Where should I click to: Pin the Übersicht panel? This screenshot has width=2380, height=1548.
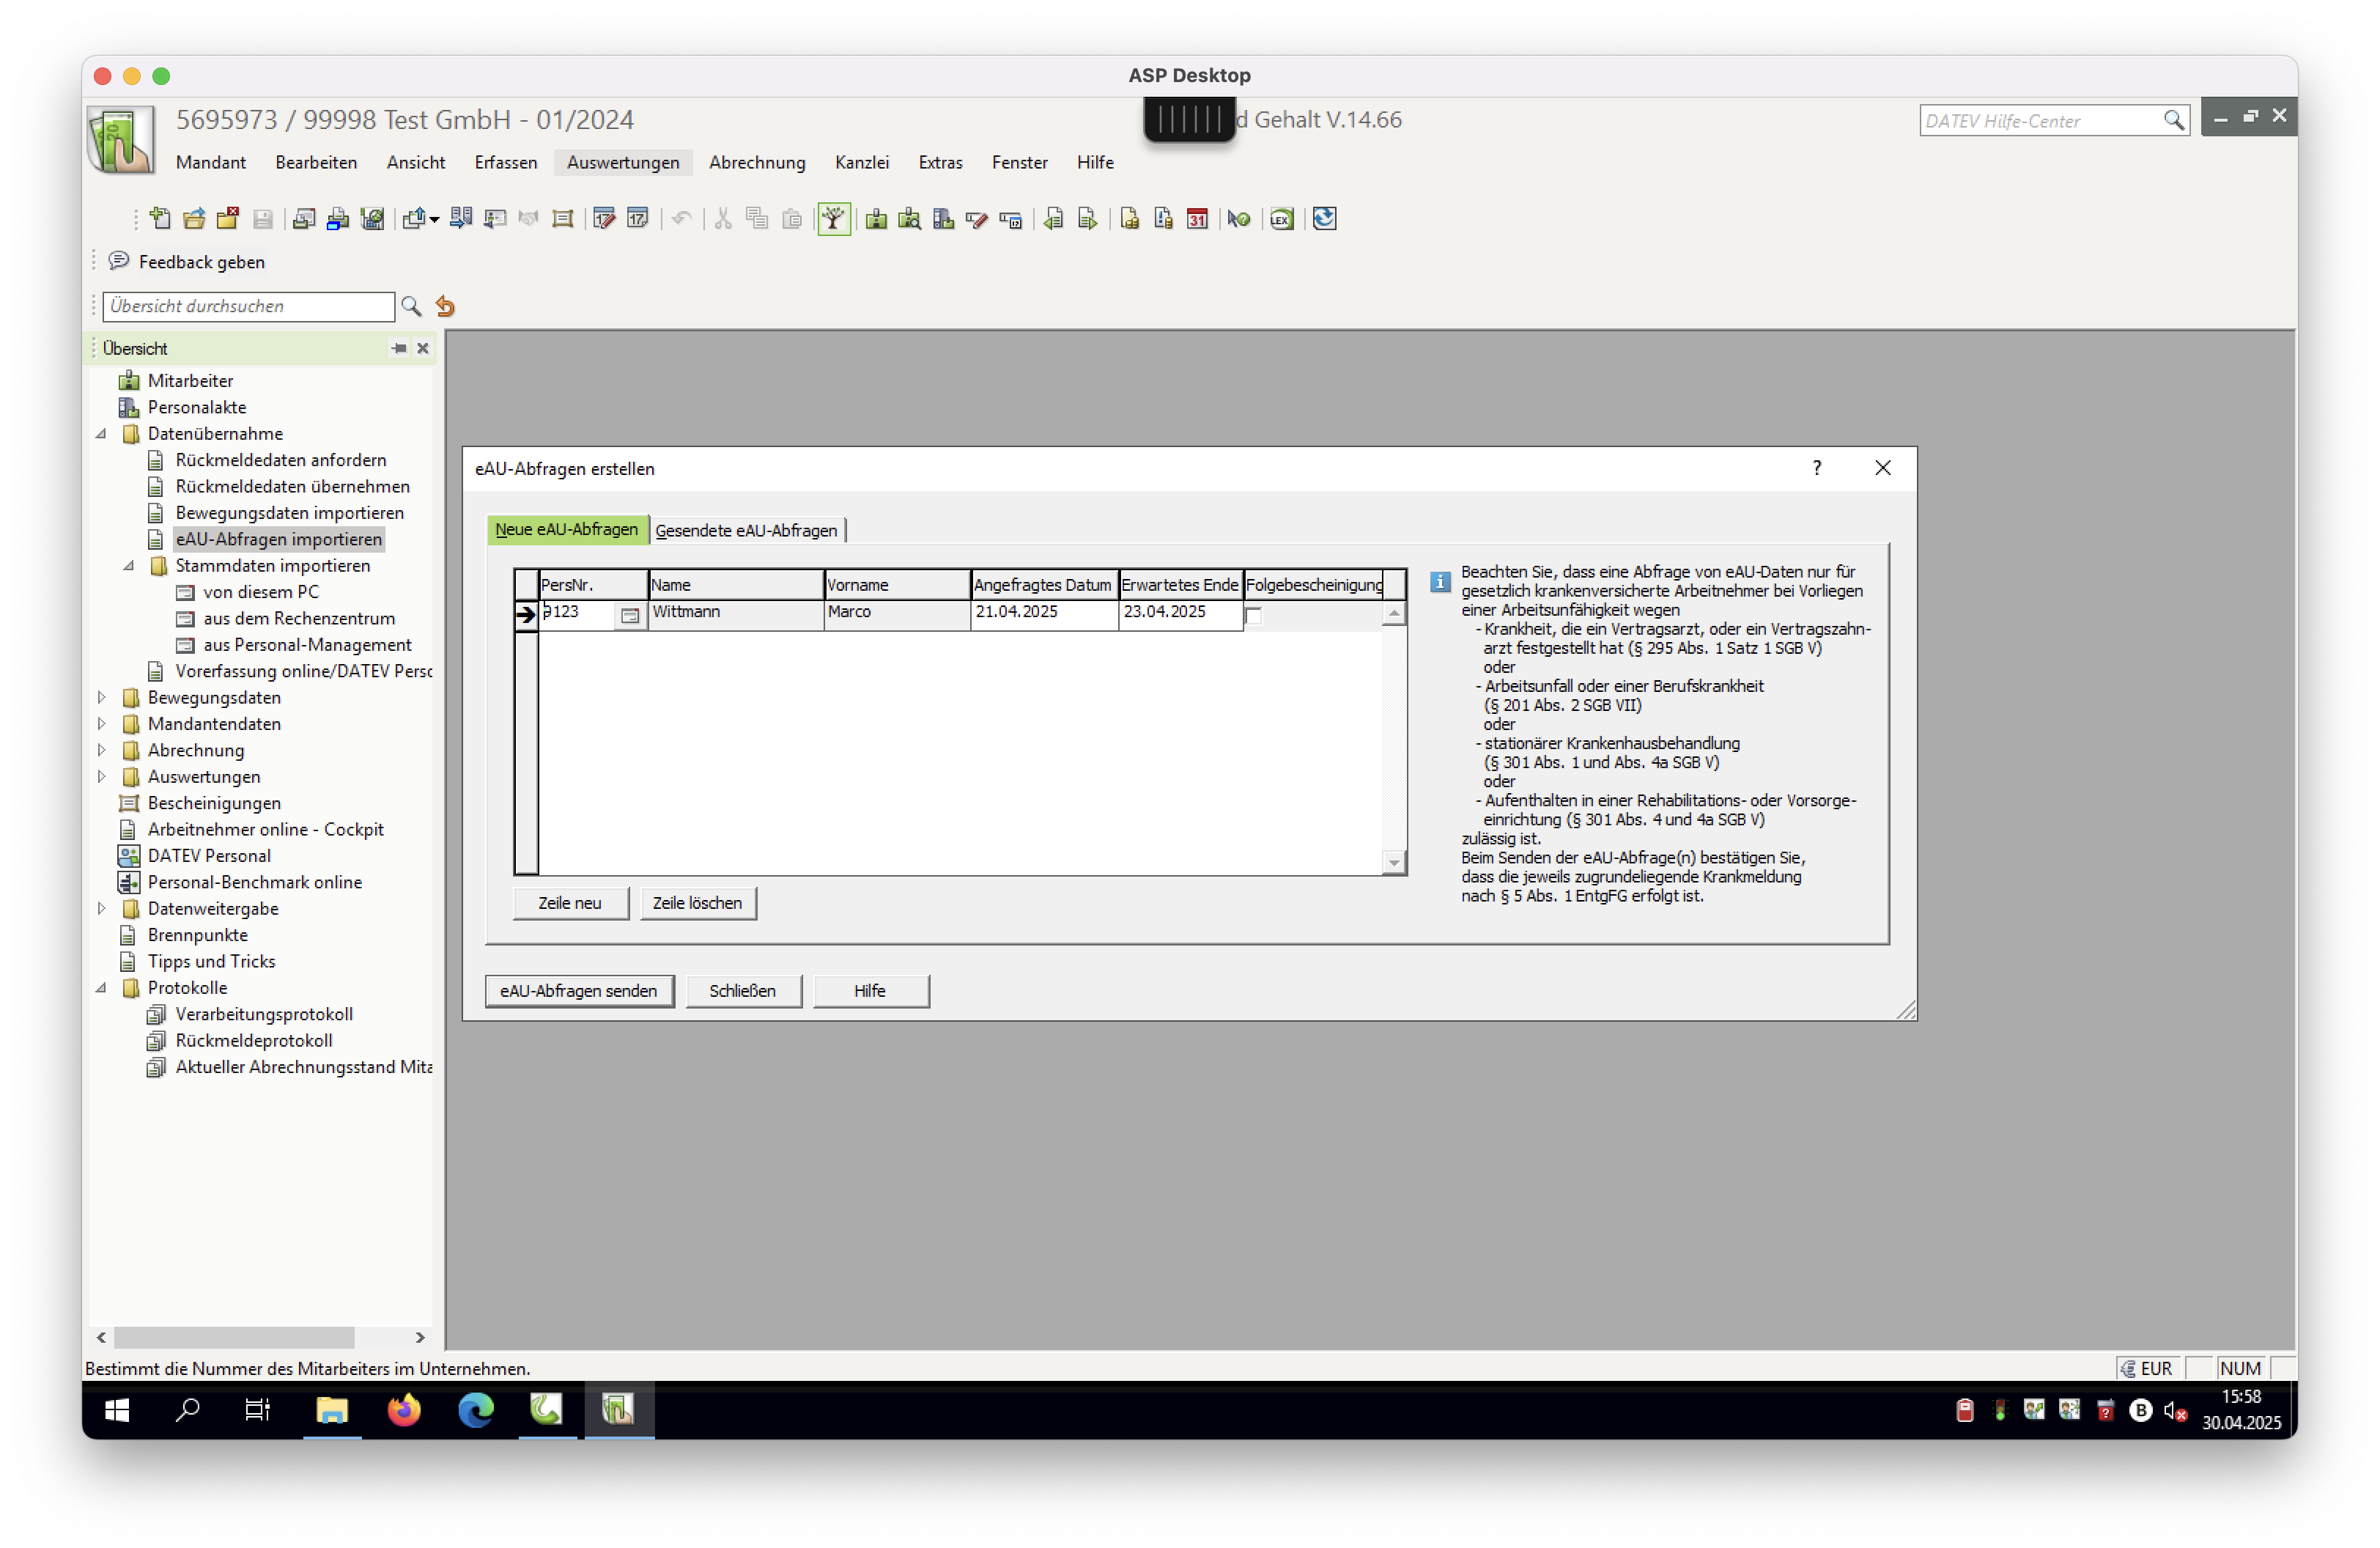[399, 348]
